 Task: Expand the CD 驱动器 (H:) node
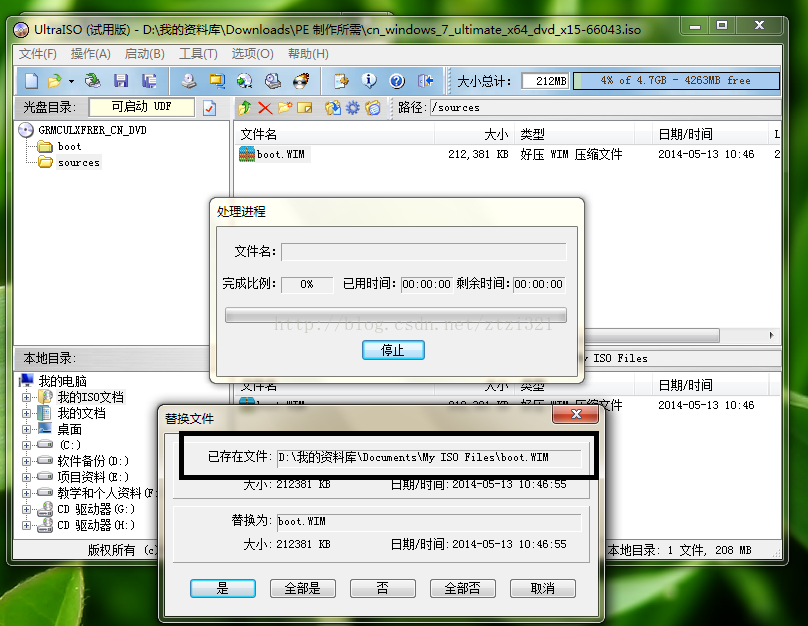tap(26, 525)
